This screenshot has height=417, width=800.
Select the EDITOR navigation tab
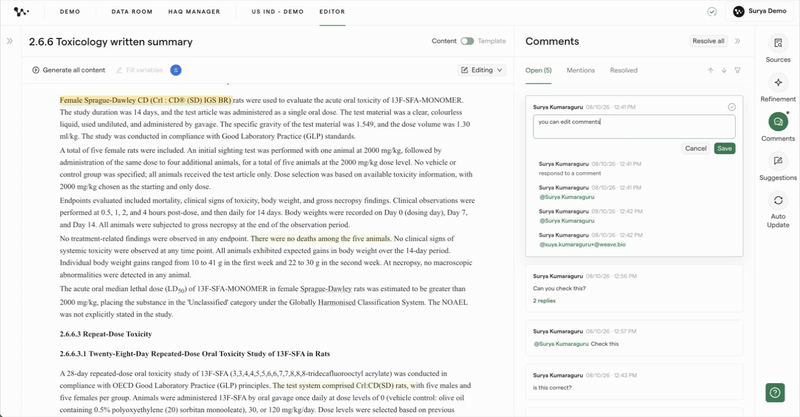coord(332,11)
